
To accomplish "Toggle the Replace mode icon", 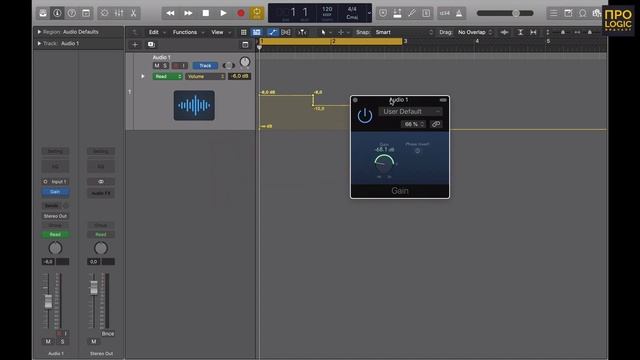I will (x=383, y=13).
